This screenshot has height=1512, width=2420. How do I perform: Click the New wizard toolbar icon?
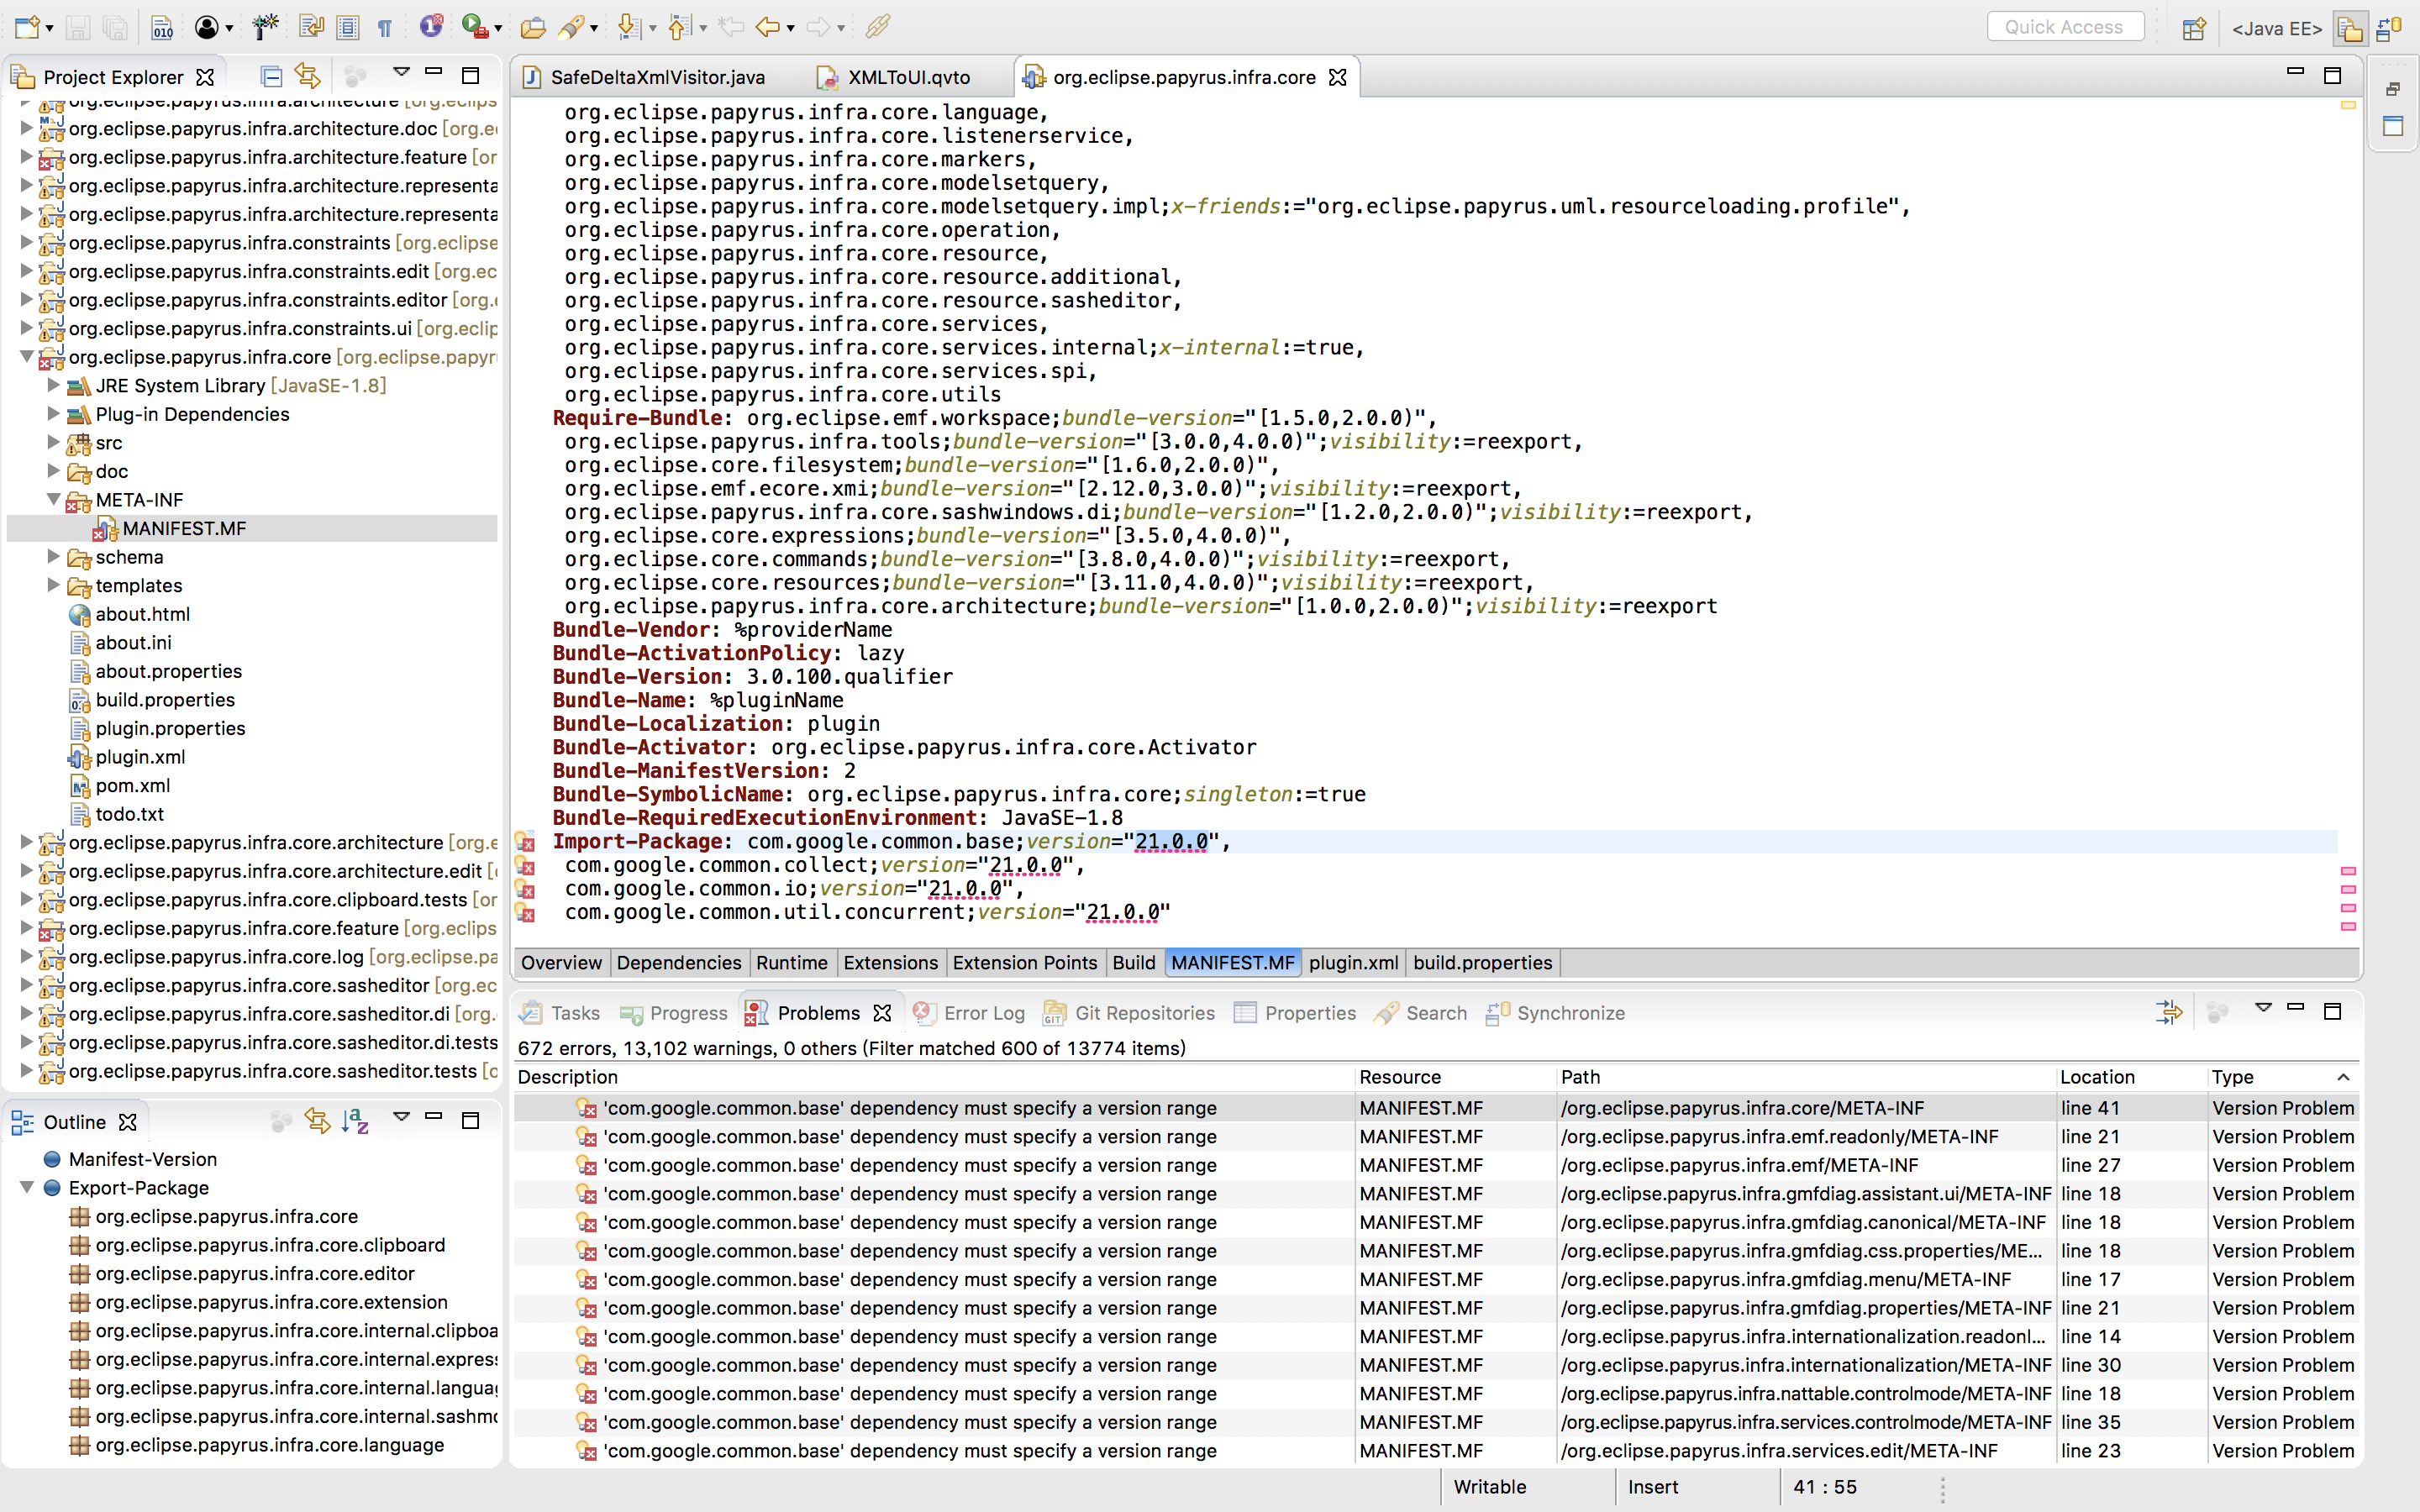click(x=27, y=27)
